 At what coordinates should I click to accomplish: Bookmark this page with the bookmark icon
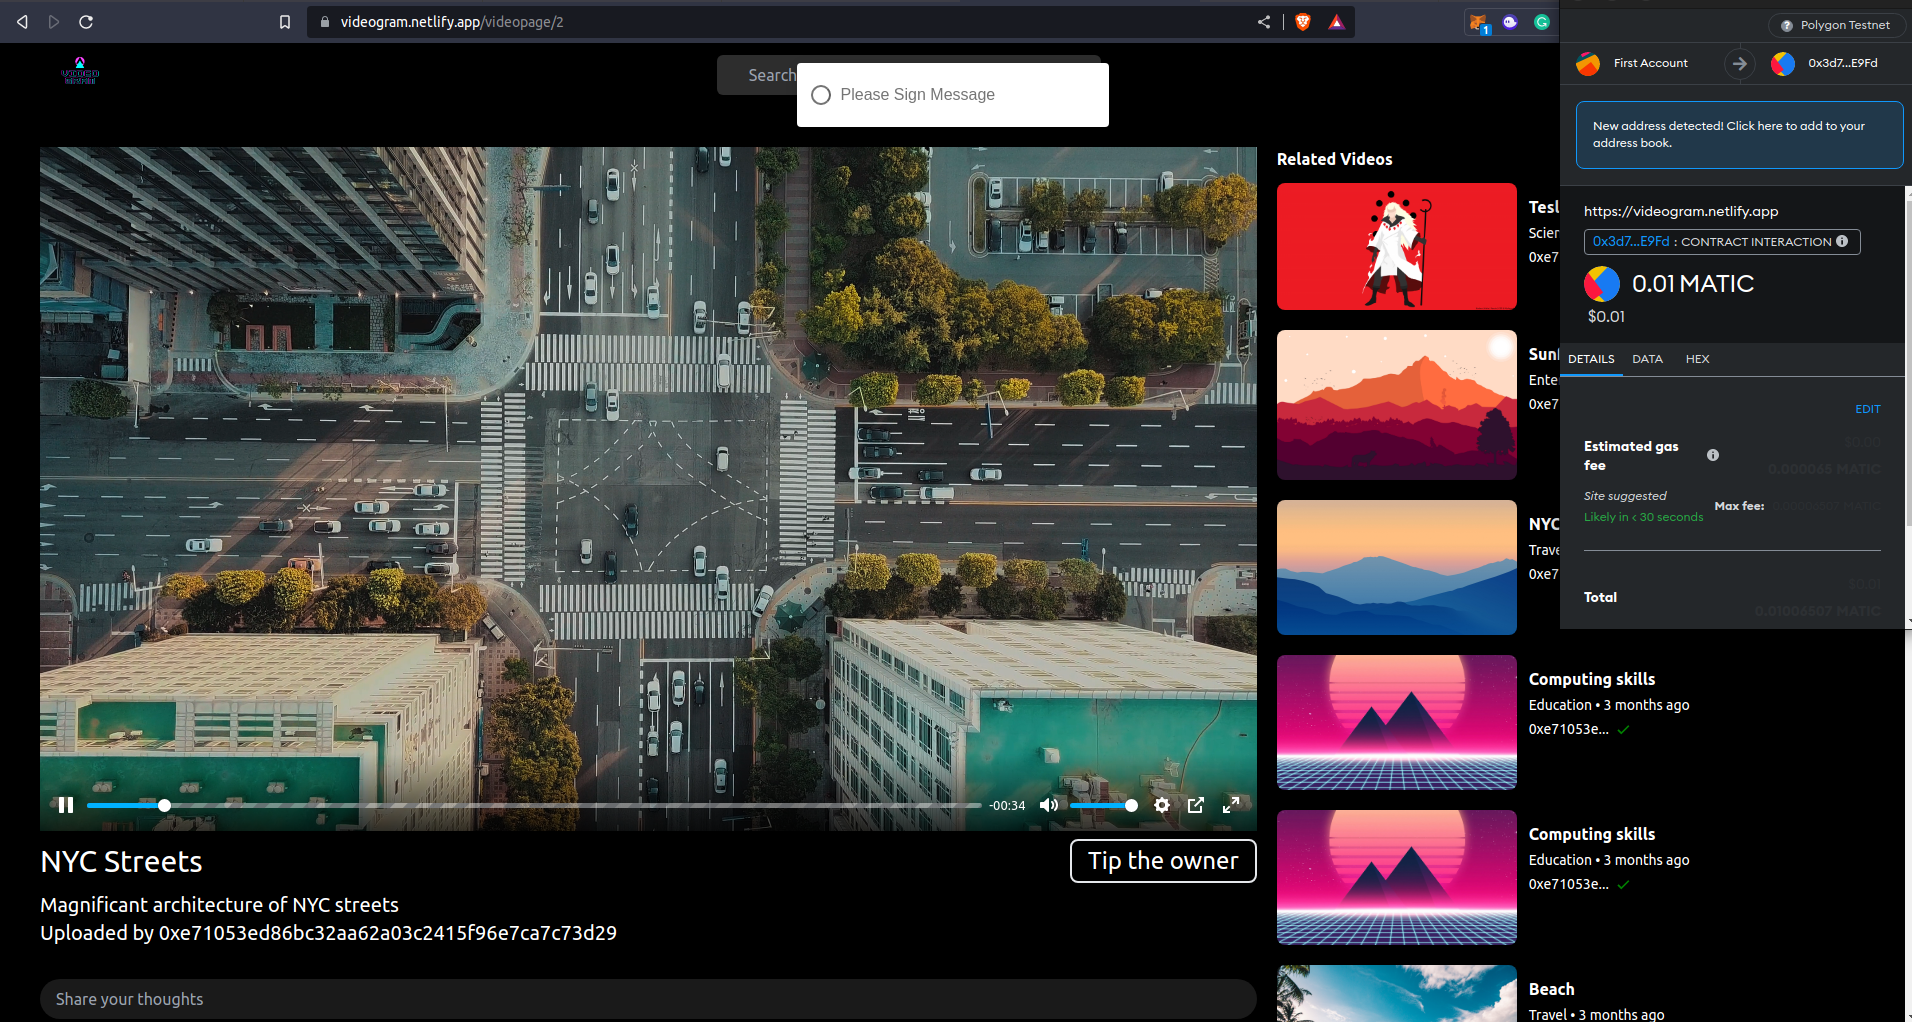pos(285,21)
